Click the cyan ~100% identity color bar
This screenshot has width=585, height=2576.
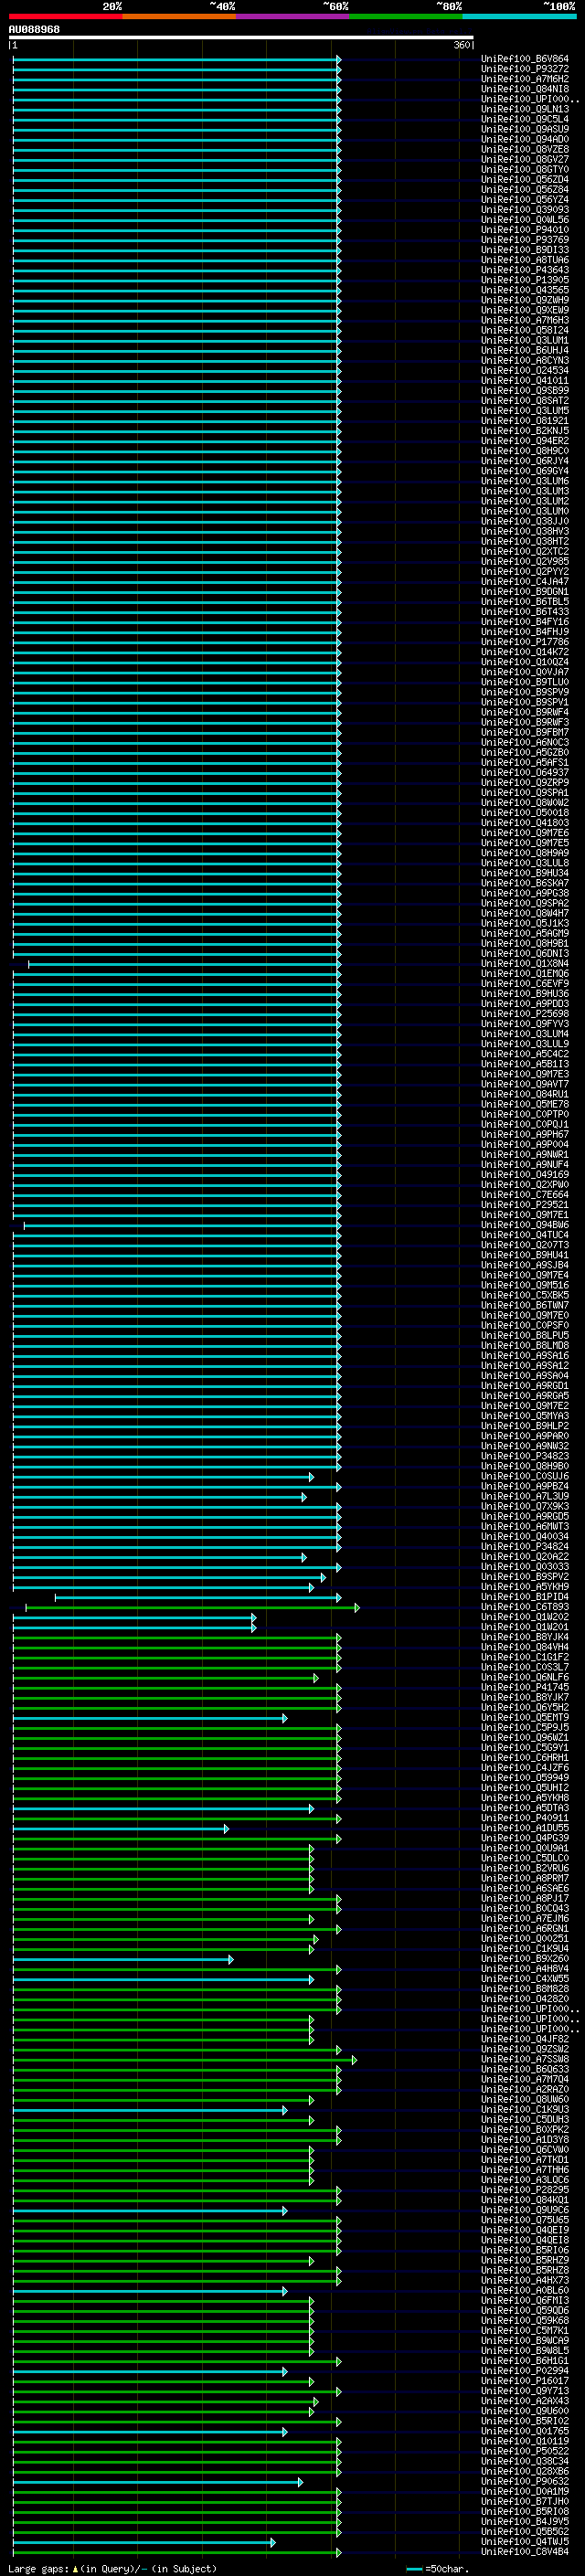click(518, 16)
